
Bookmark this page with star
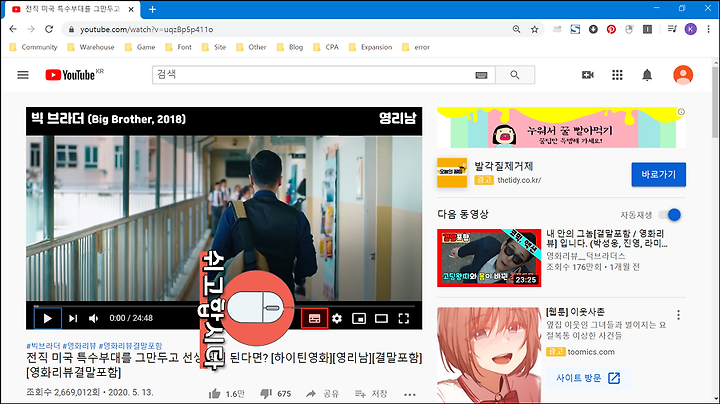(x=534, y=29)
